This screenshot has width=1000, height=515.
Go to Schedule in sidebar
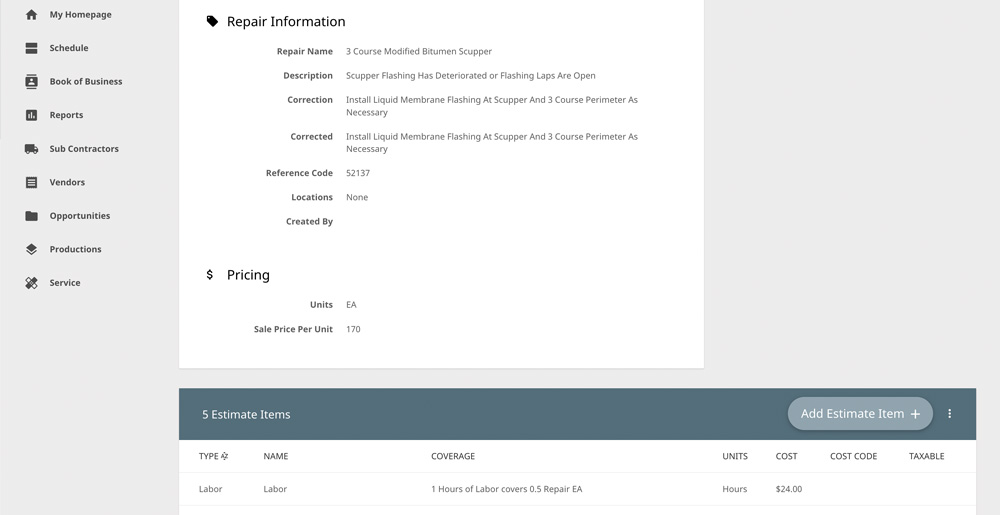pos(69,48)
